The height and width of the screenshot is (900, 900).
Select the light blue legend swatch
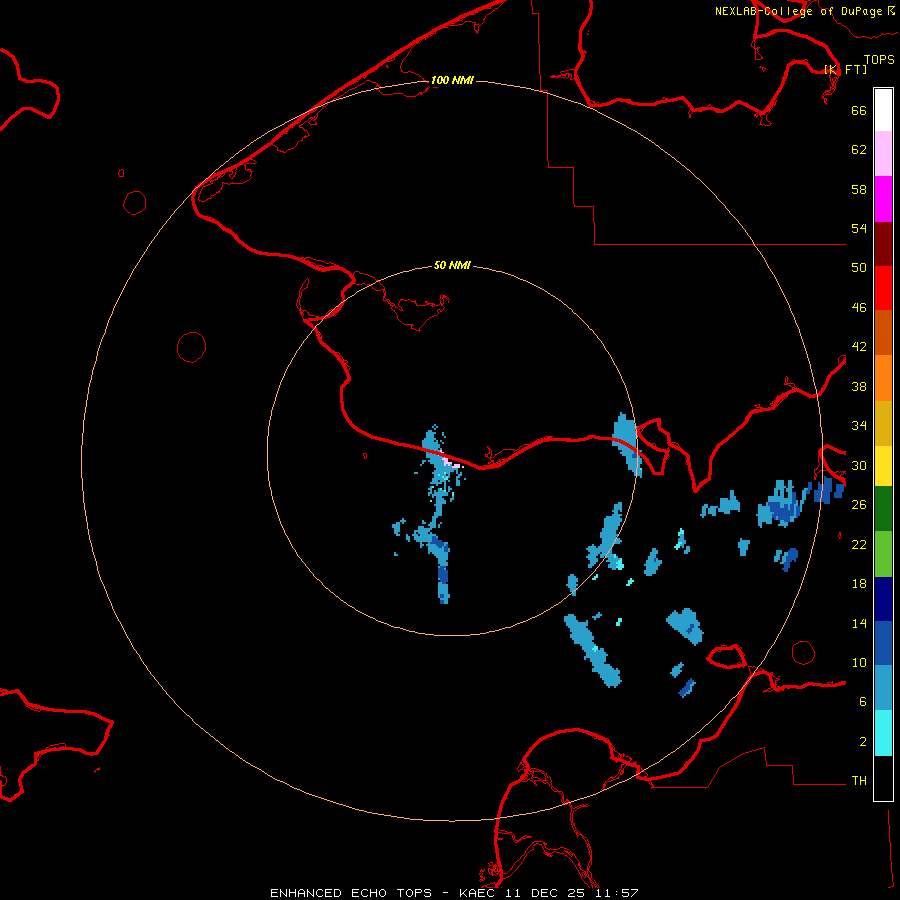coord(883,688)
